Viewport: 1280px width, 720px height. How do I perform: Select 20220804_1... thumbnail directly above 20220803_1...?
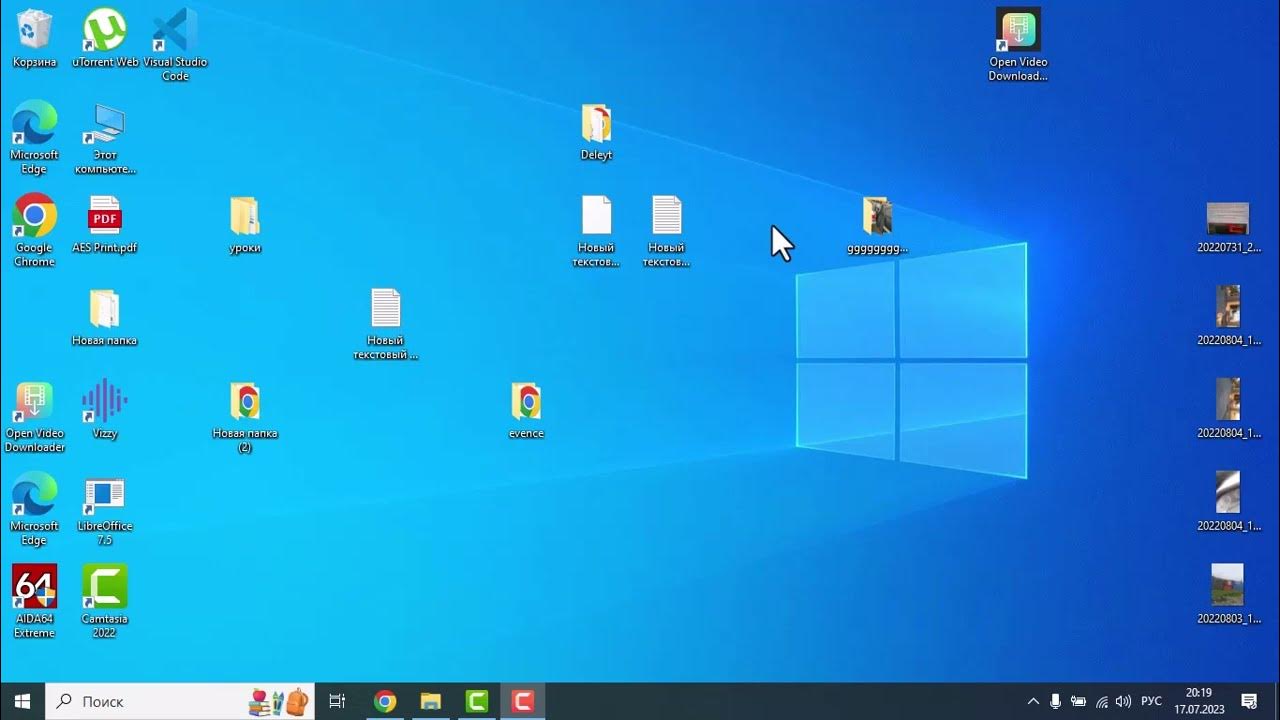click(1228, 493)
